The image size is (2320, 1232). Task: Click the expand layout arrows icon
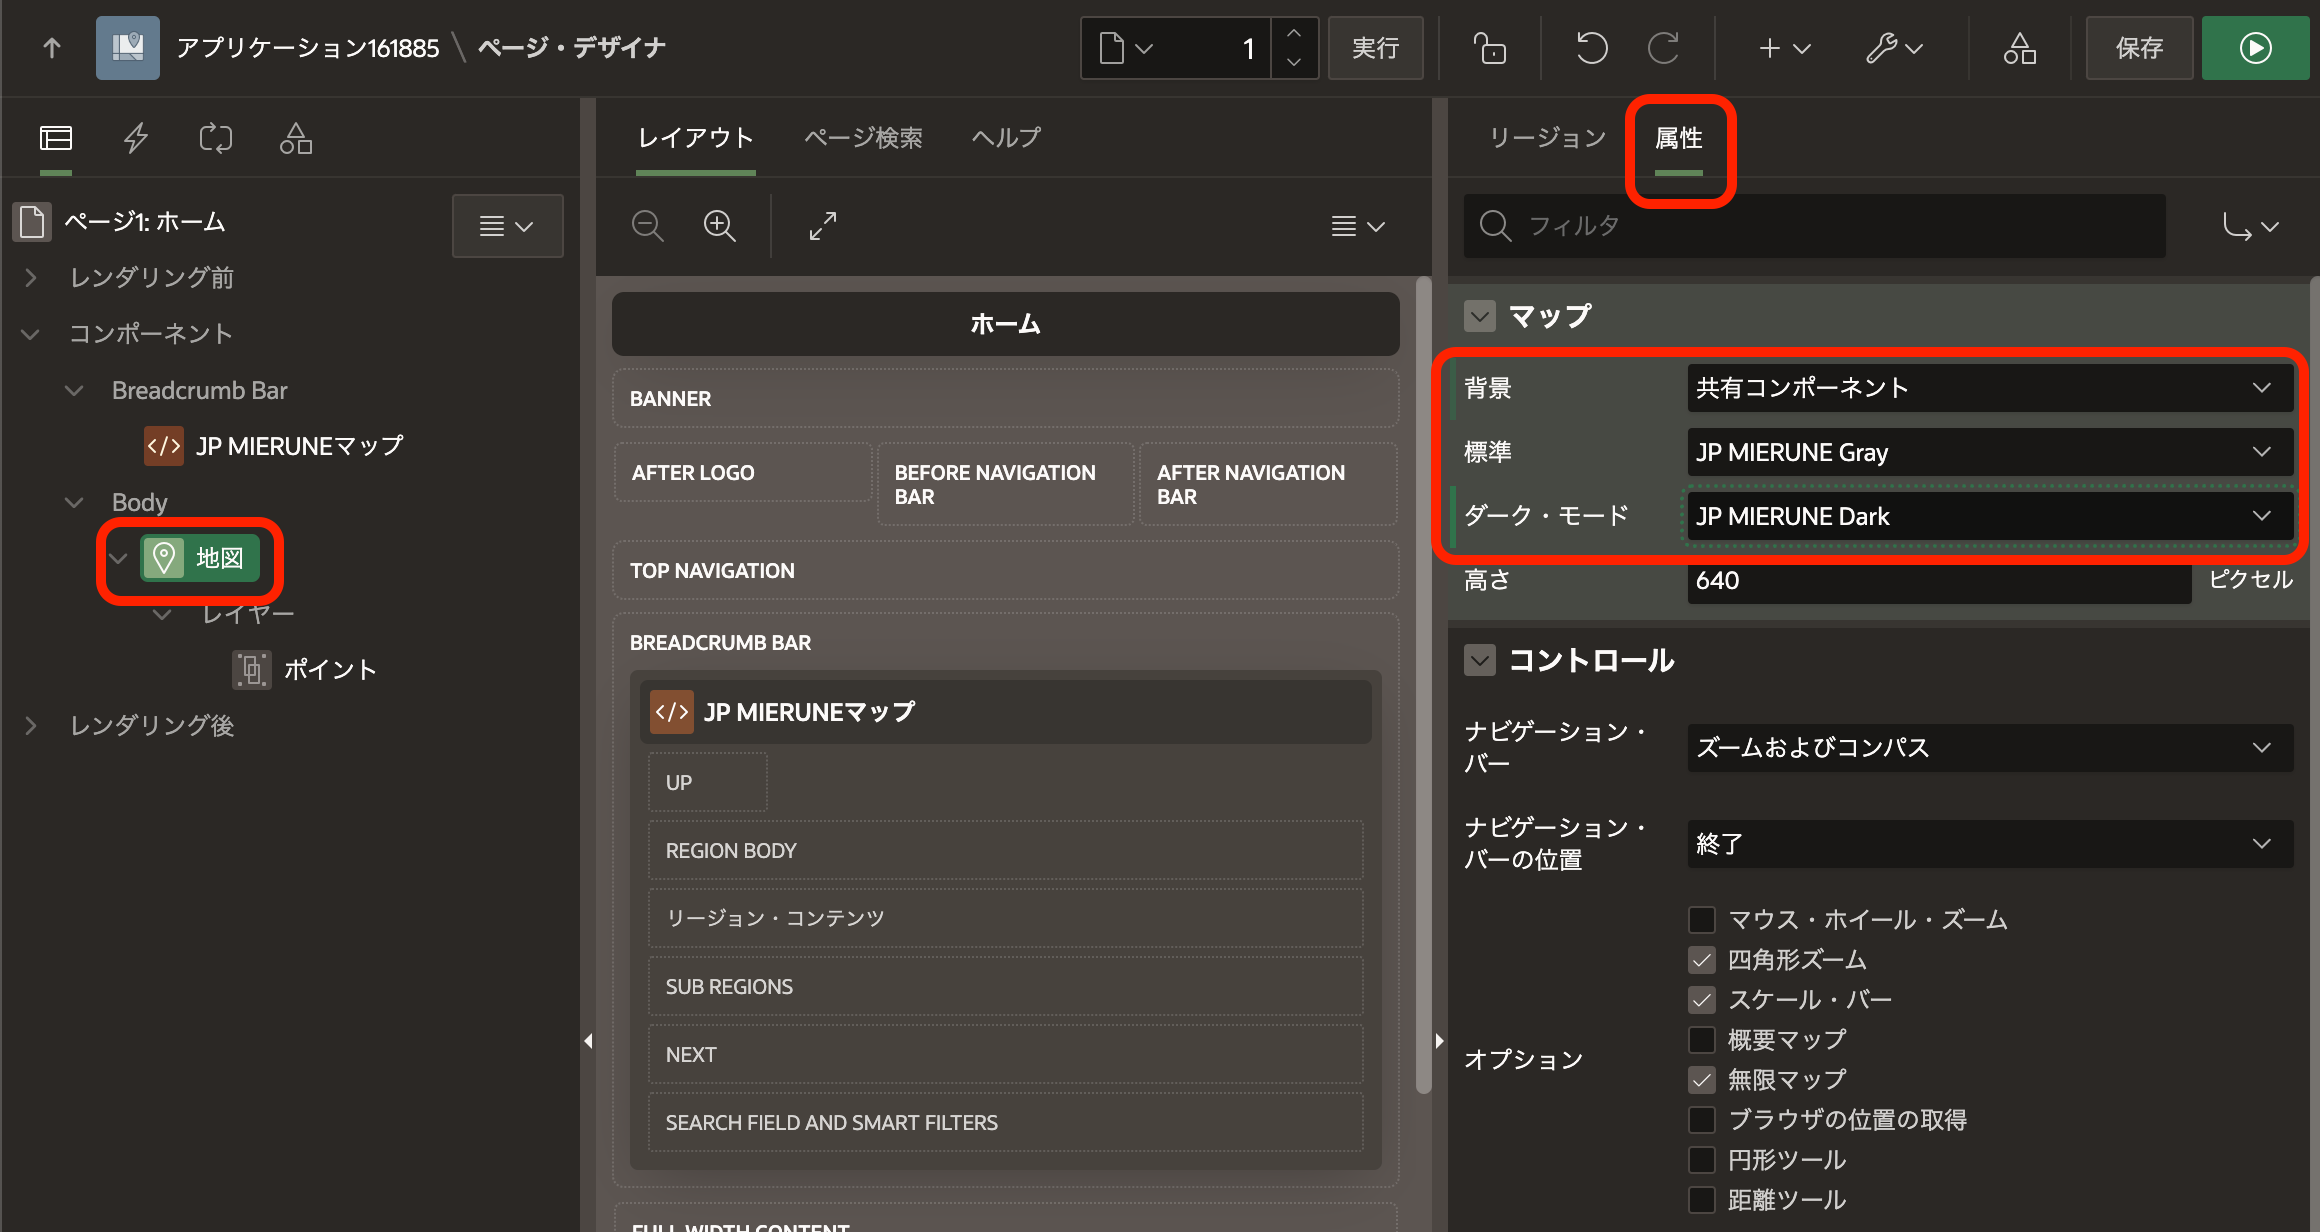(x=822, y=226)
